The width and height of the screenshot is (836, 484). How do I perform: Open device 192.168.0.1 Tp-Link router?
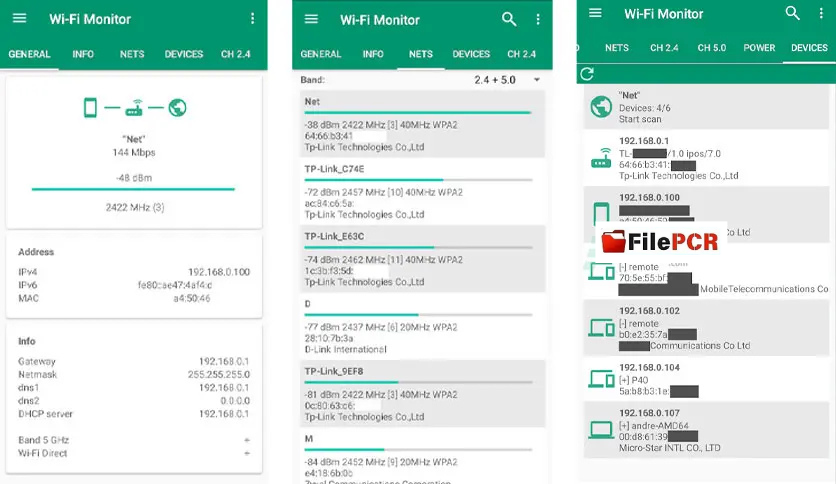[706, 158]
